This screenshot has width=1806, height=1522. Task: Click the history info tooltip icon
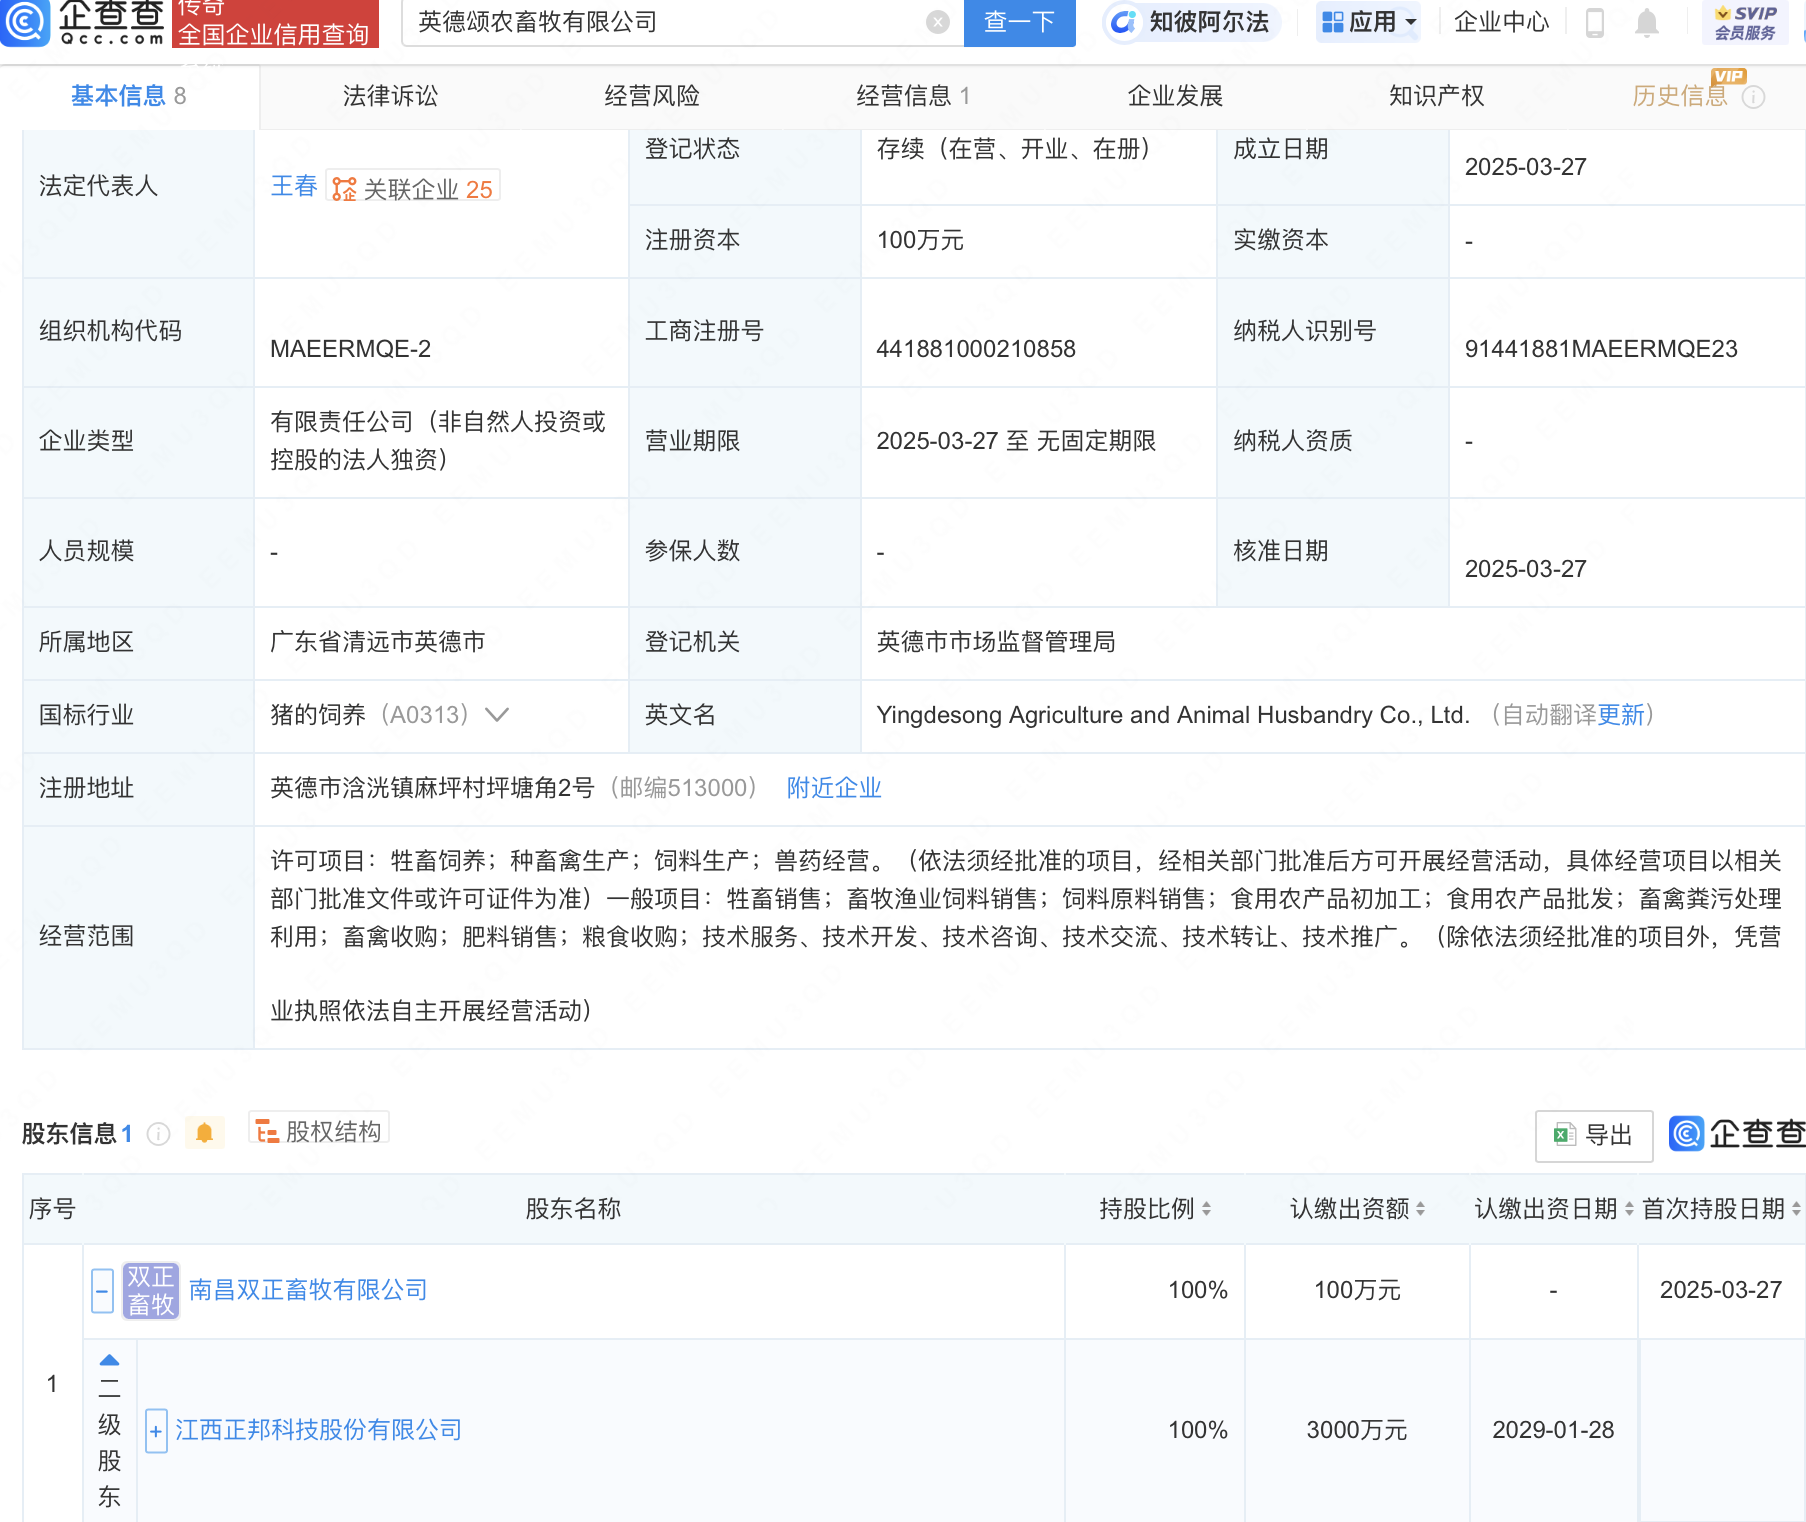[x=1753, y=97]
